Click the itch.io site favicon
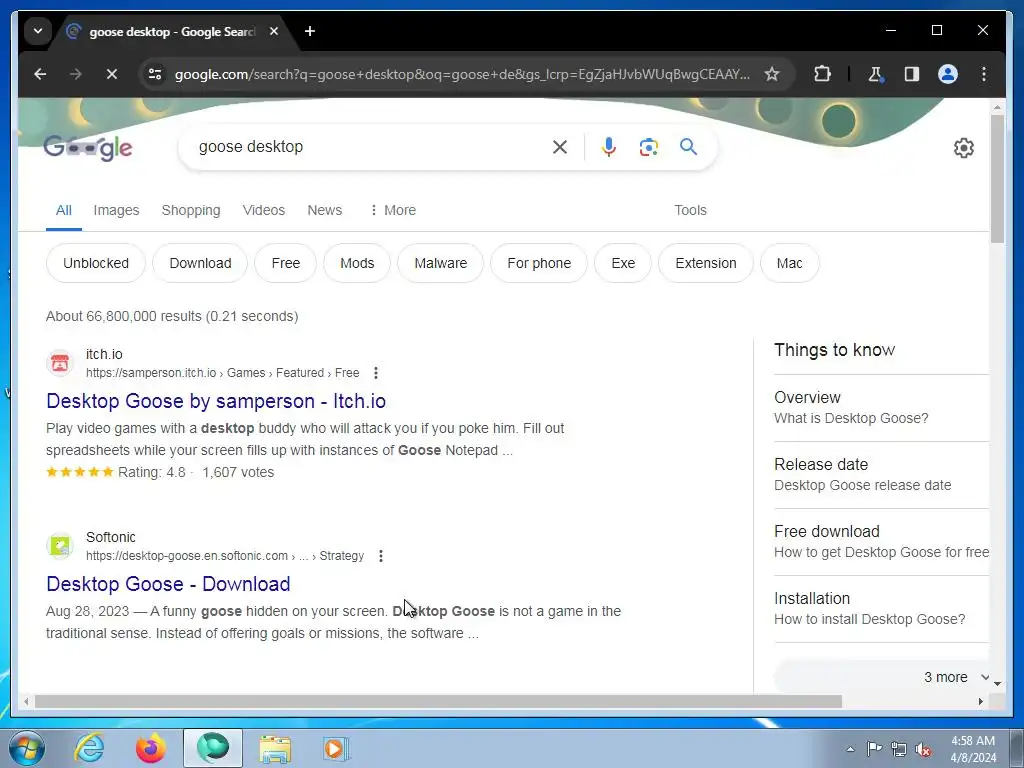This screenshot has width=1024, height=768. (x=60, y=363)
